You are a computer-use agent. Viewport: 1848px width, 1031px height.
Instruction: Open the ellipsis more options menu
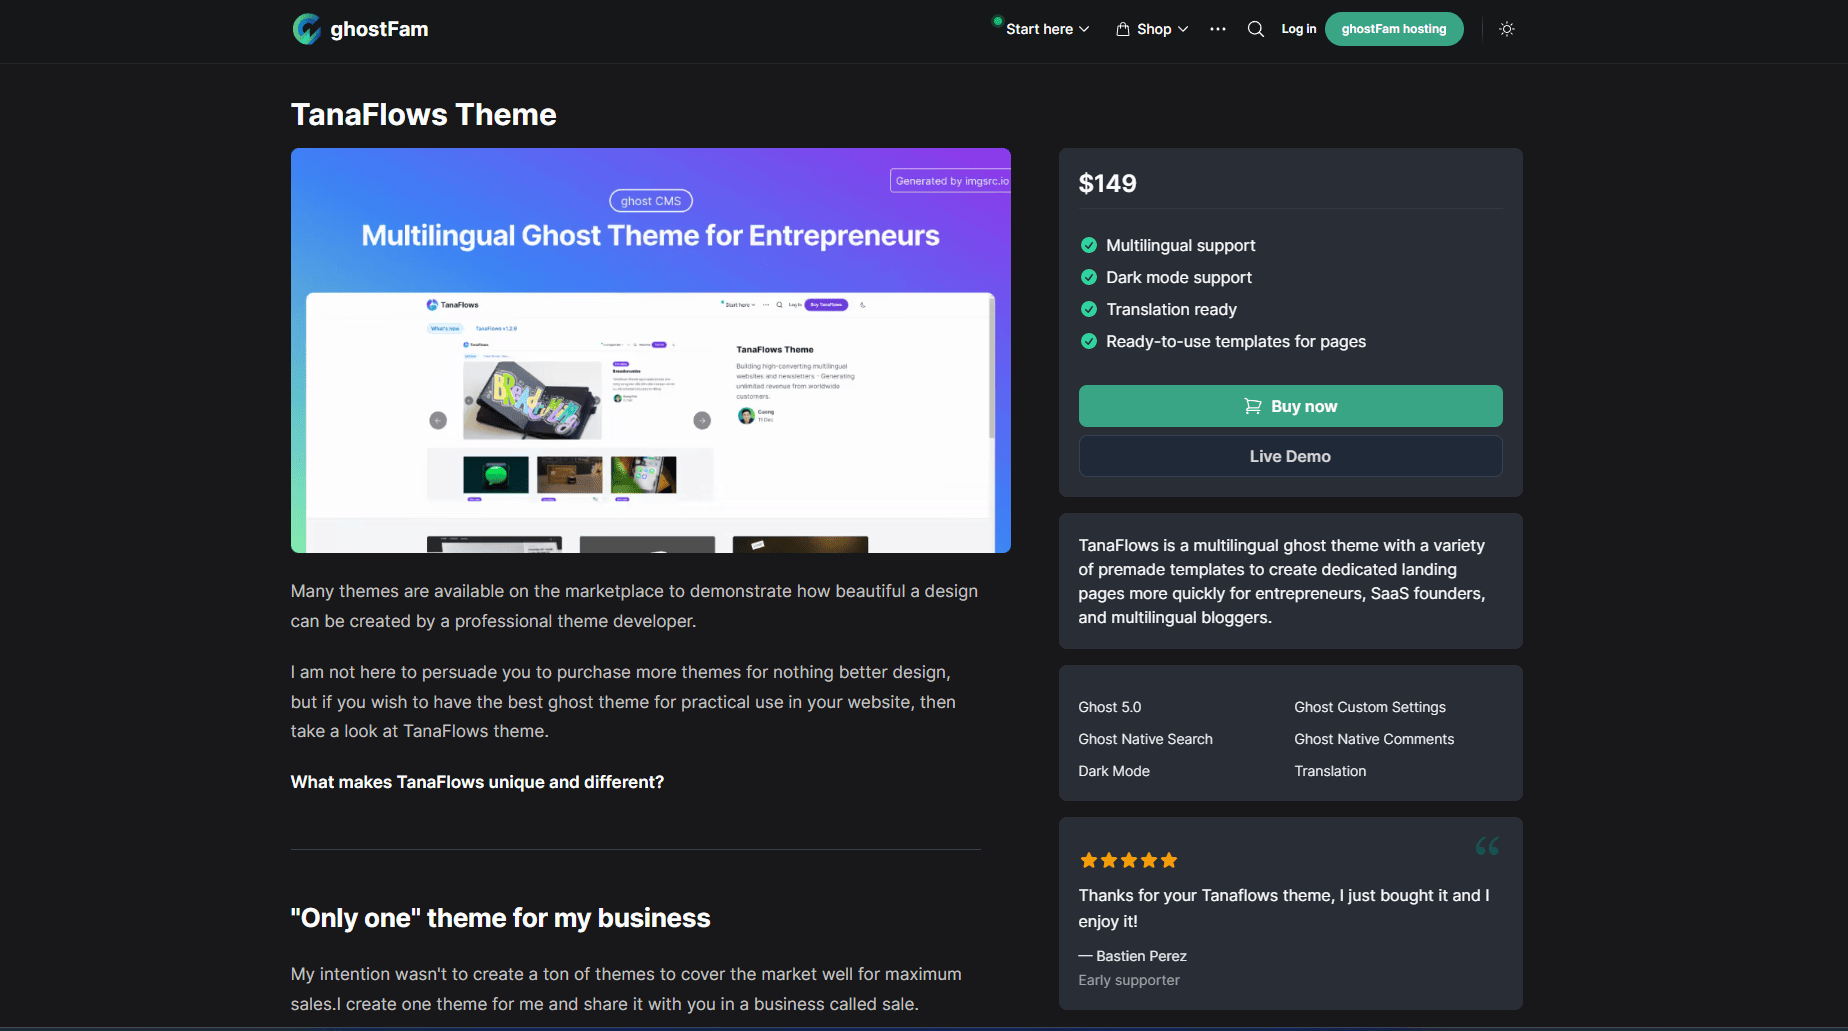coord(1217,29)
